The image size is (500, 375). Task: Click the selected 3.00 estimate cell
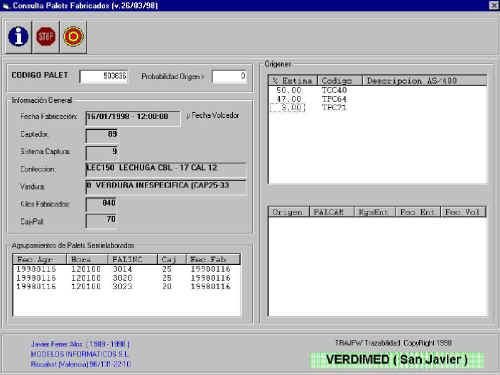point(288,108)
